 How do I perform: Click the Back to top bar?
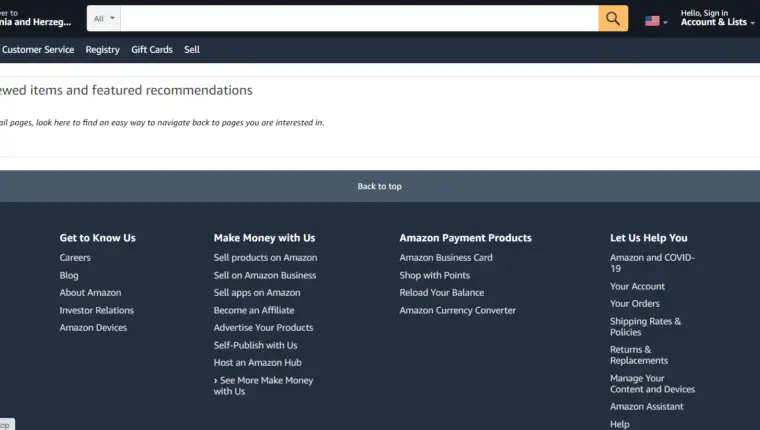pos(380,186)
